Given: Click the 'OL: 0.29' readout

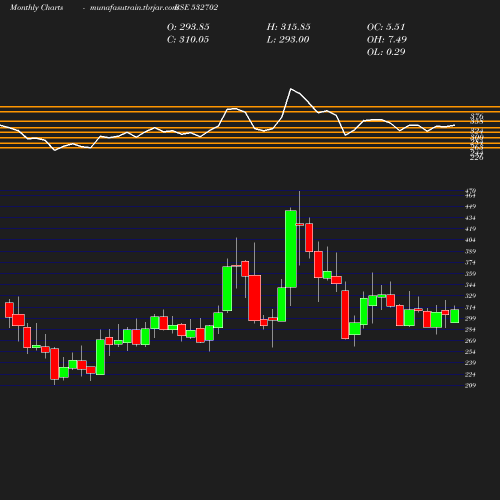Looking at the screenshot, I should pos(386,52).
